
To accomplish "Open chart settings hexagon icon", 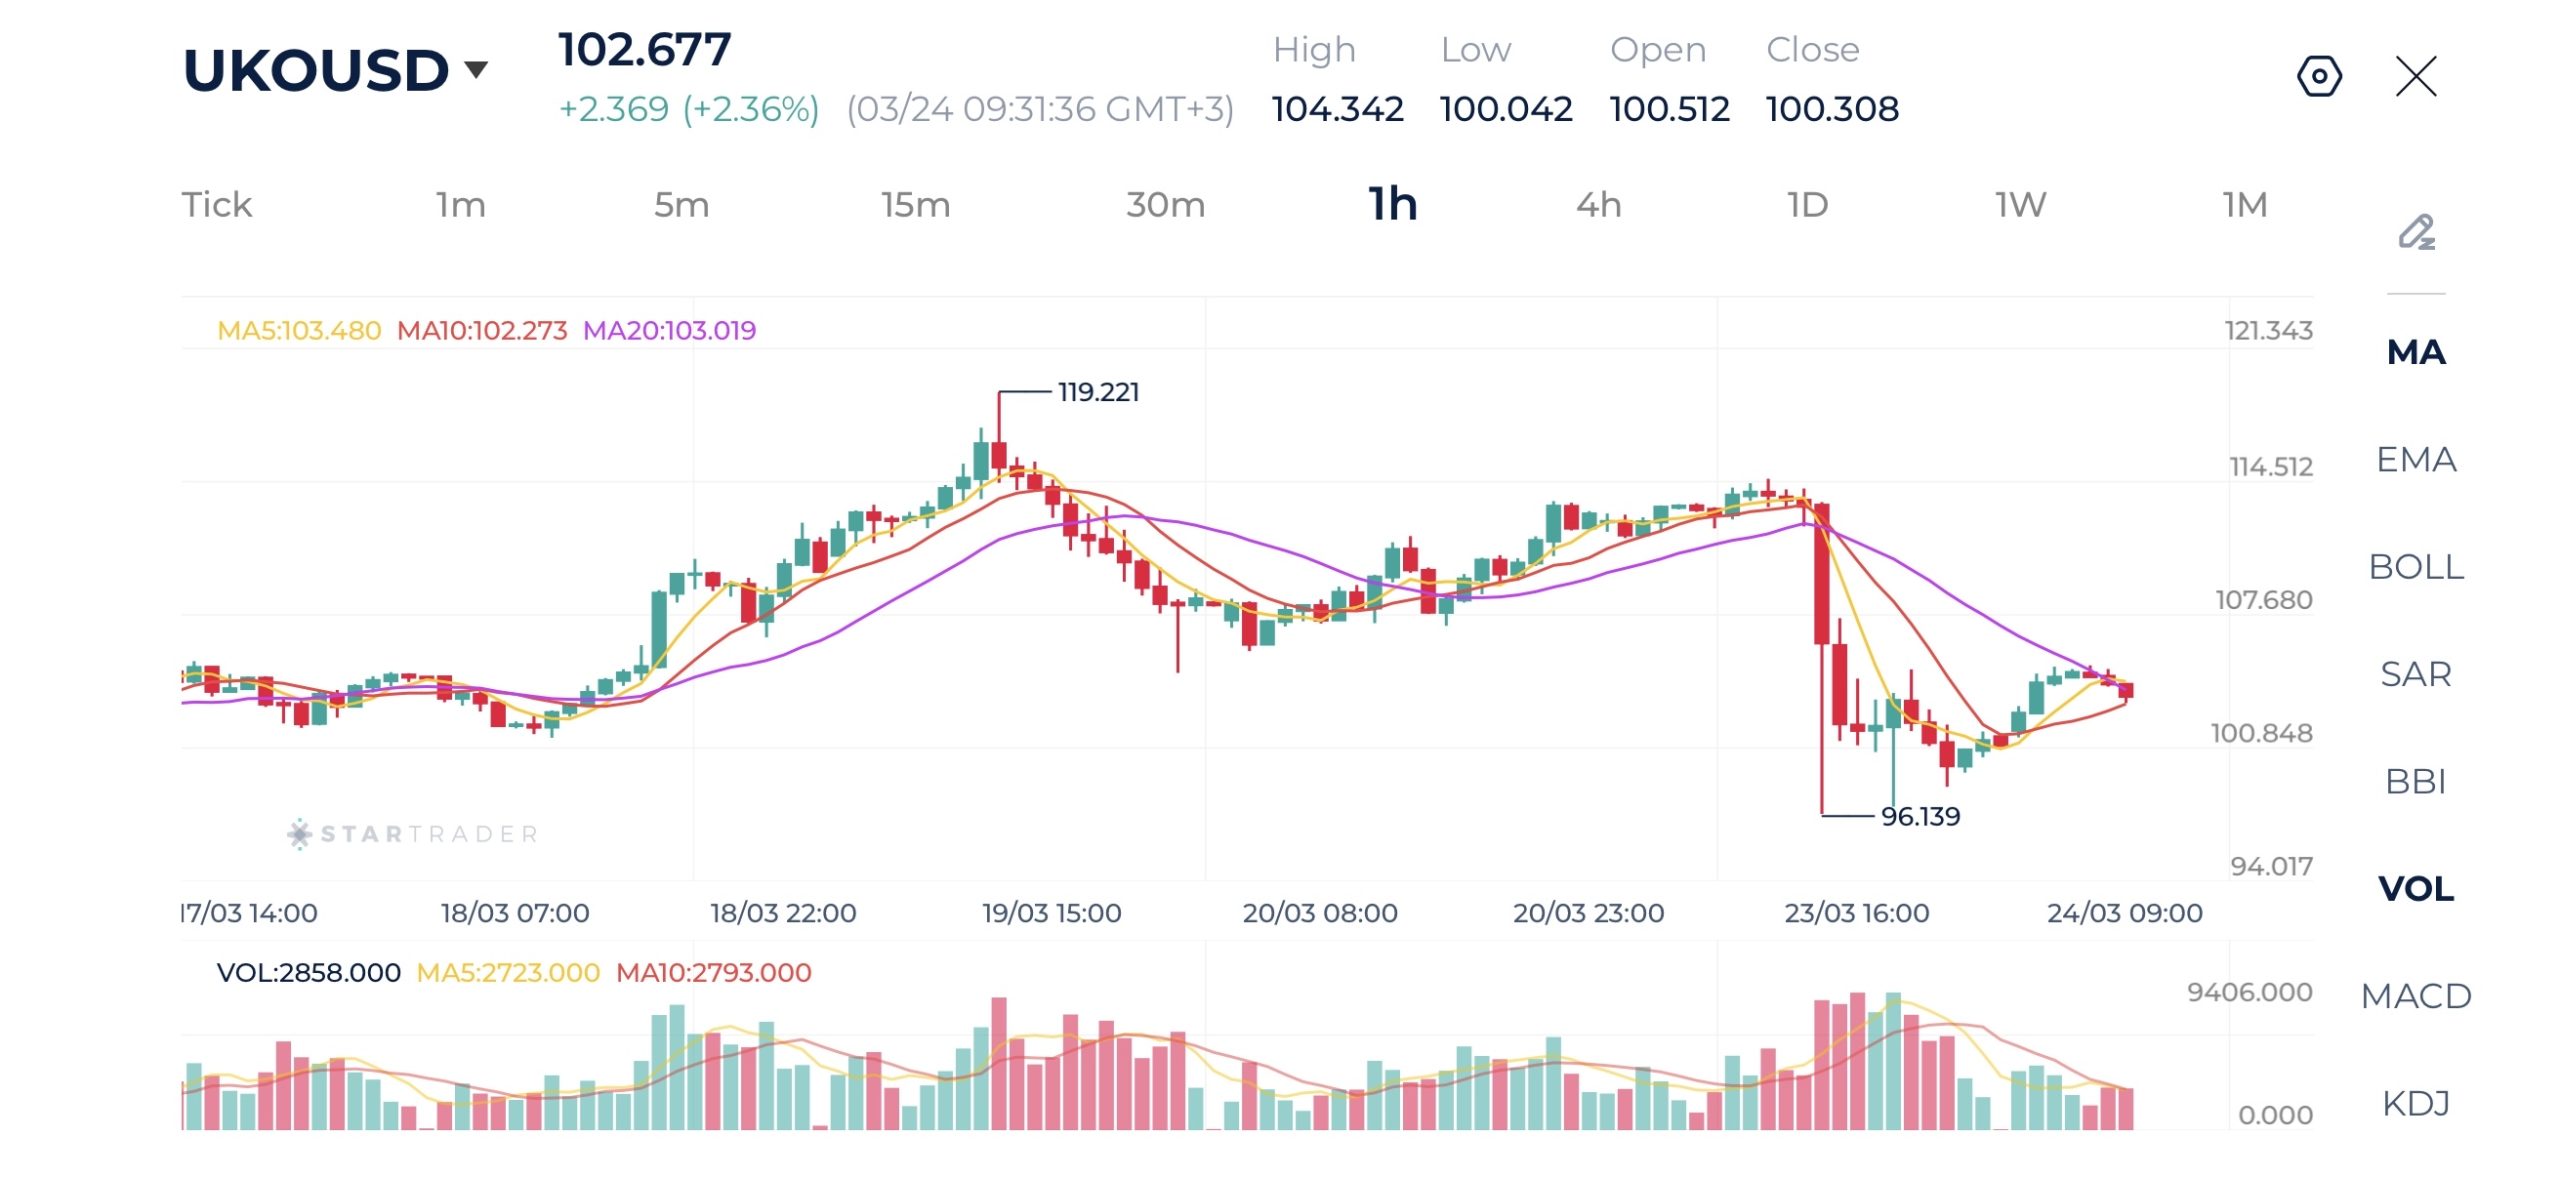I will 2318,76.
